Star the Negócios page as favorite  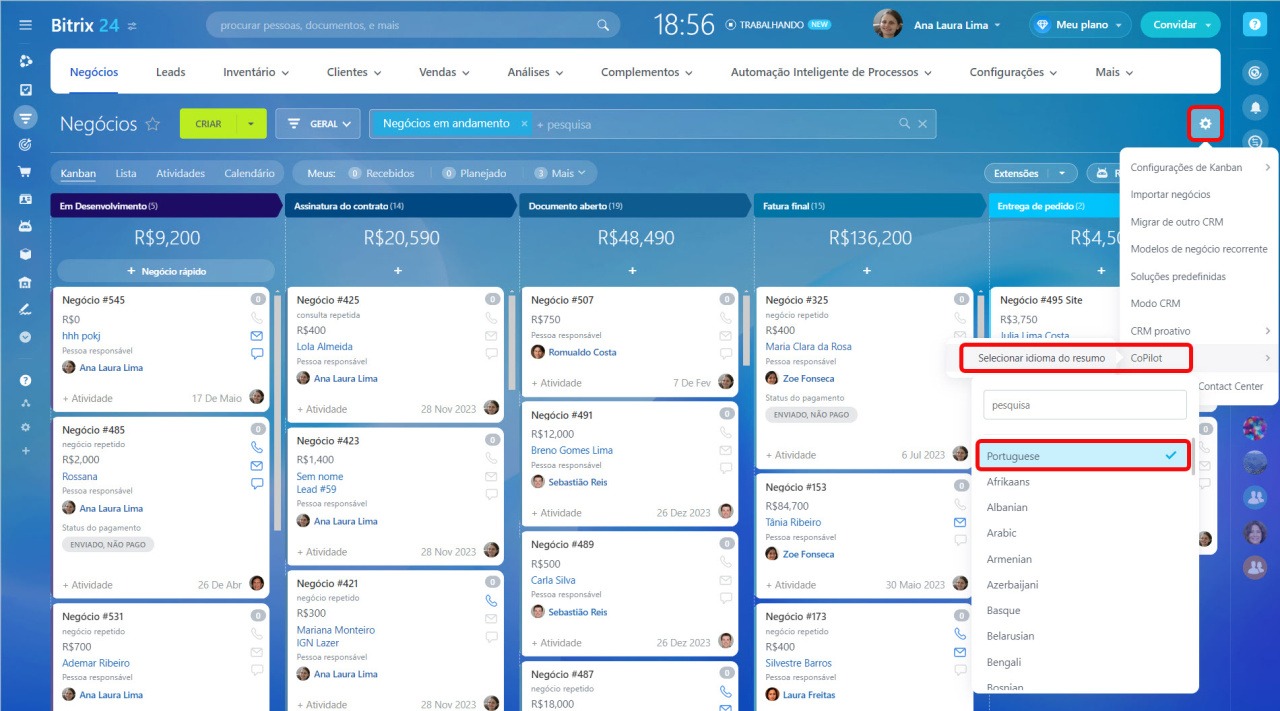point(153,124)
